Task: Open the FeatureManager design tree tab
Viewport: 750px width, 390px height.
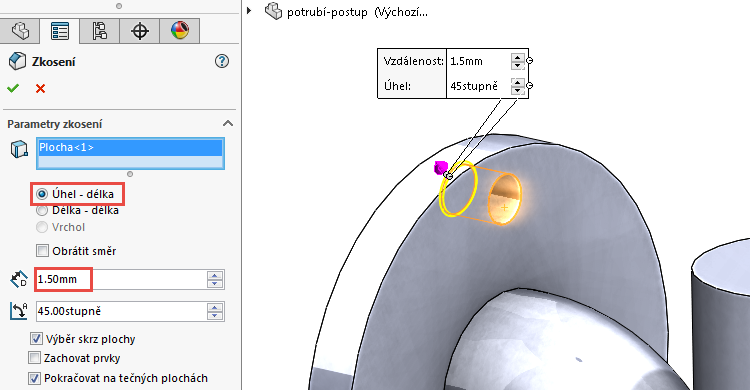Action: 20,31
